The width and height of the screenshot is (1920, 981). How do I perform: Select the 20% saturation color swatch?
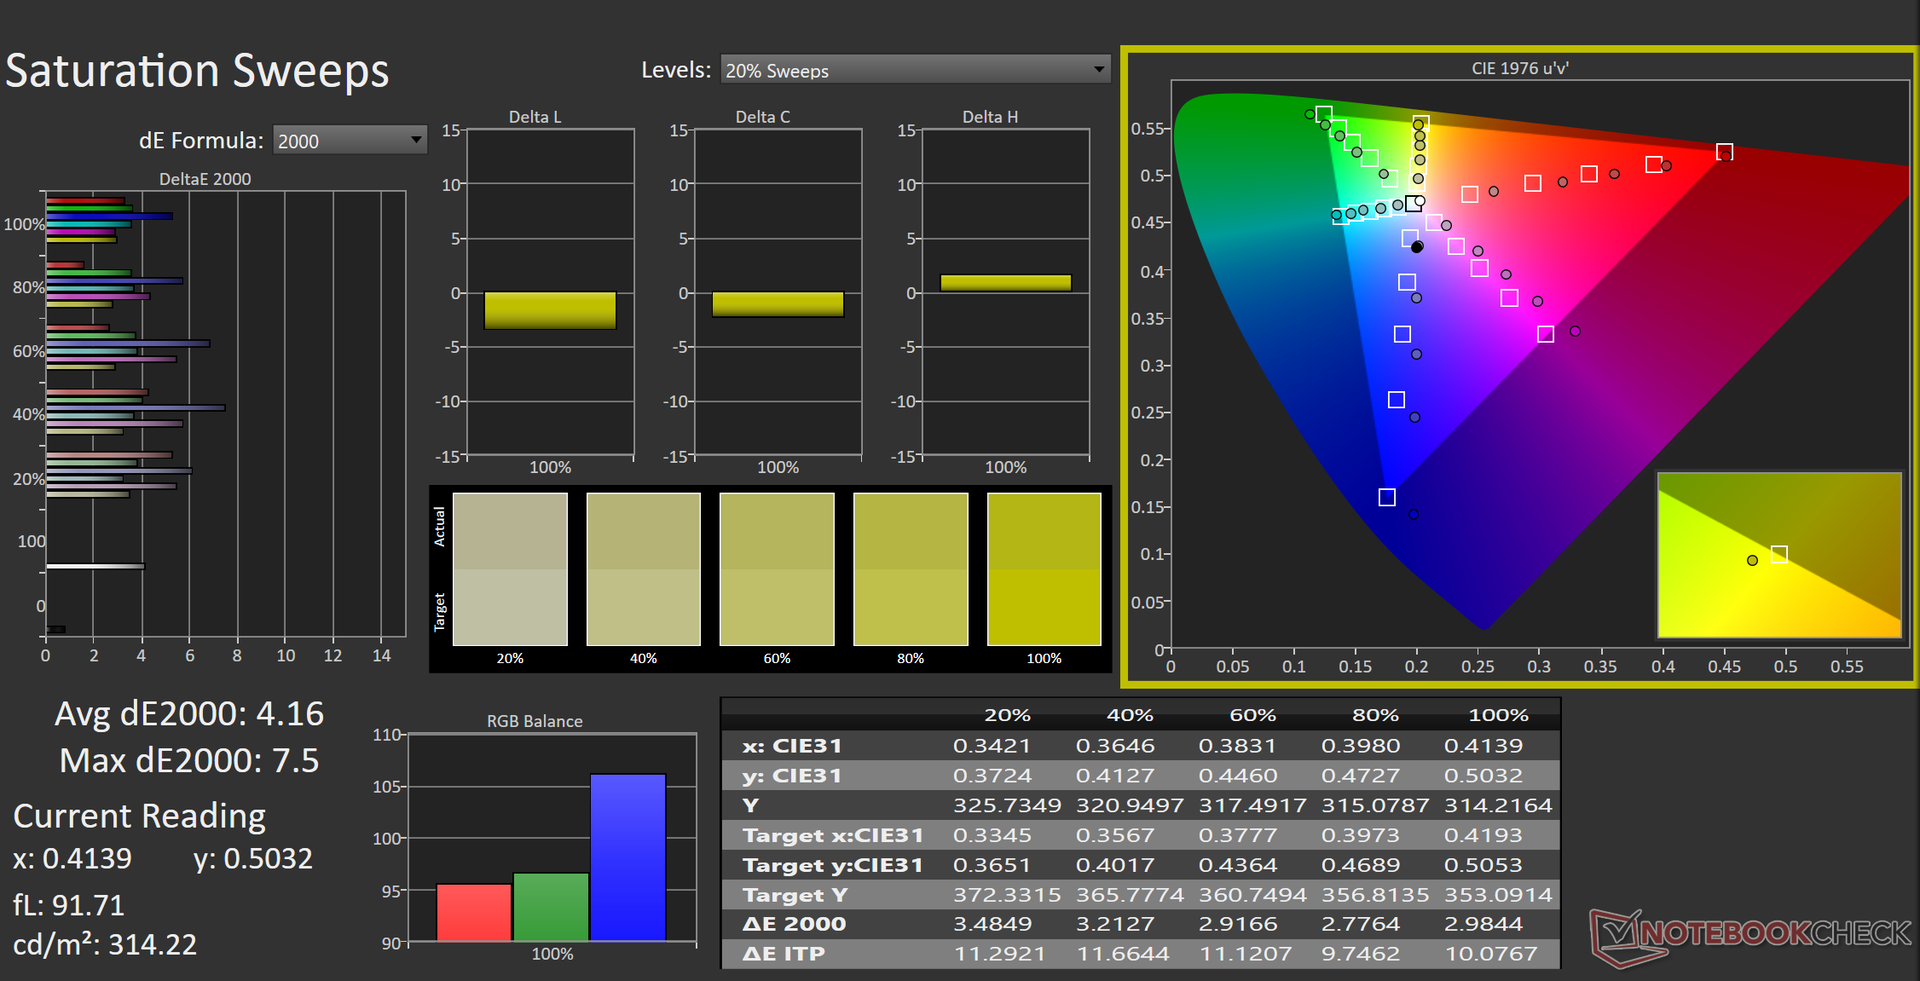click(510, 569)
